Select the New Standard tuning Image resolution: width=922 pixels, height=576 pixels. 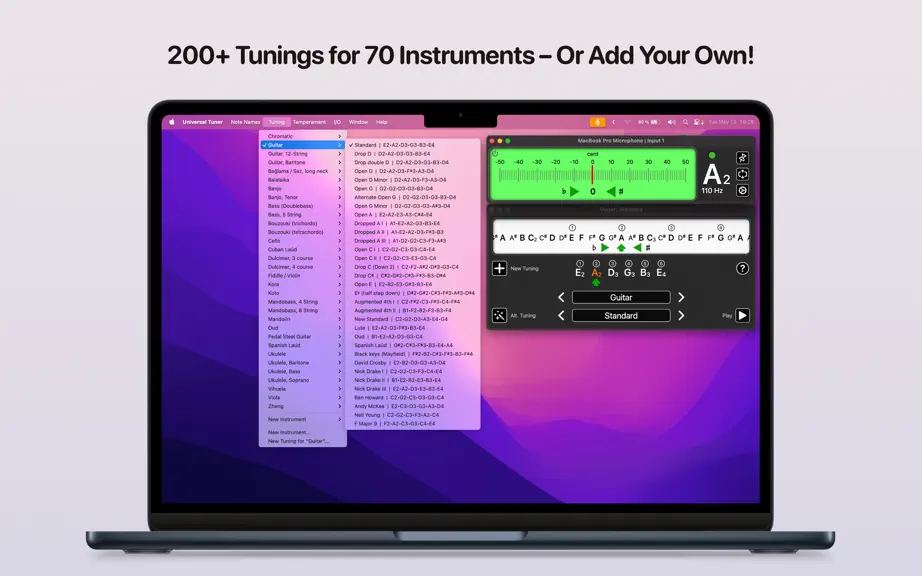[413, 319]
